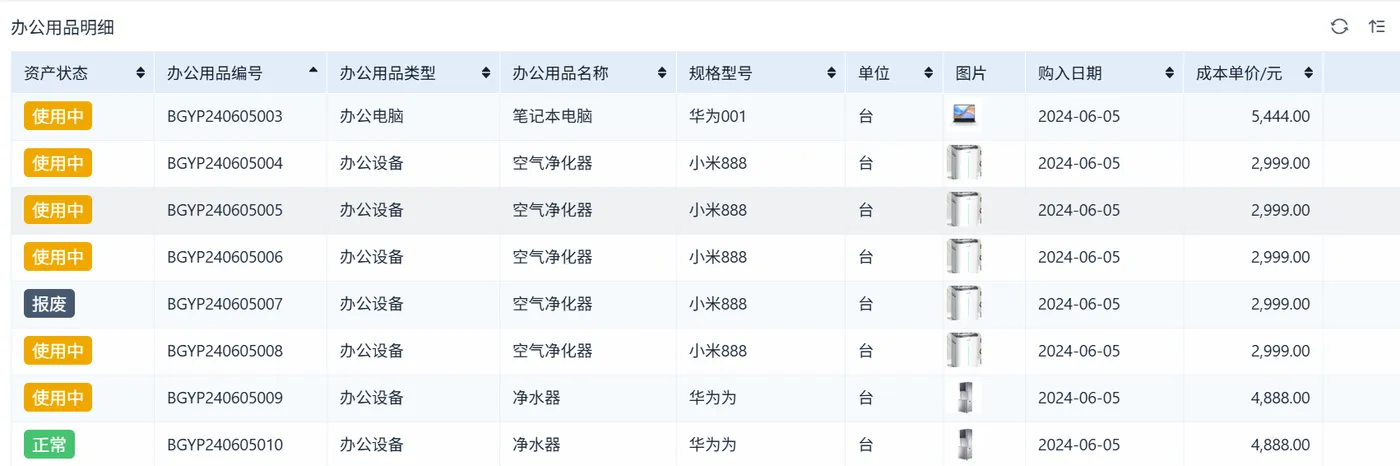Viewport: 1400px width, 466px height.
Task: Open air purifier thumbnail in row BGYP240605004
Action: [964, 162]
